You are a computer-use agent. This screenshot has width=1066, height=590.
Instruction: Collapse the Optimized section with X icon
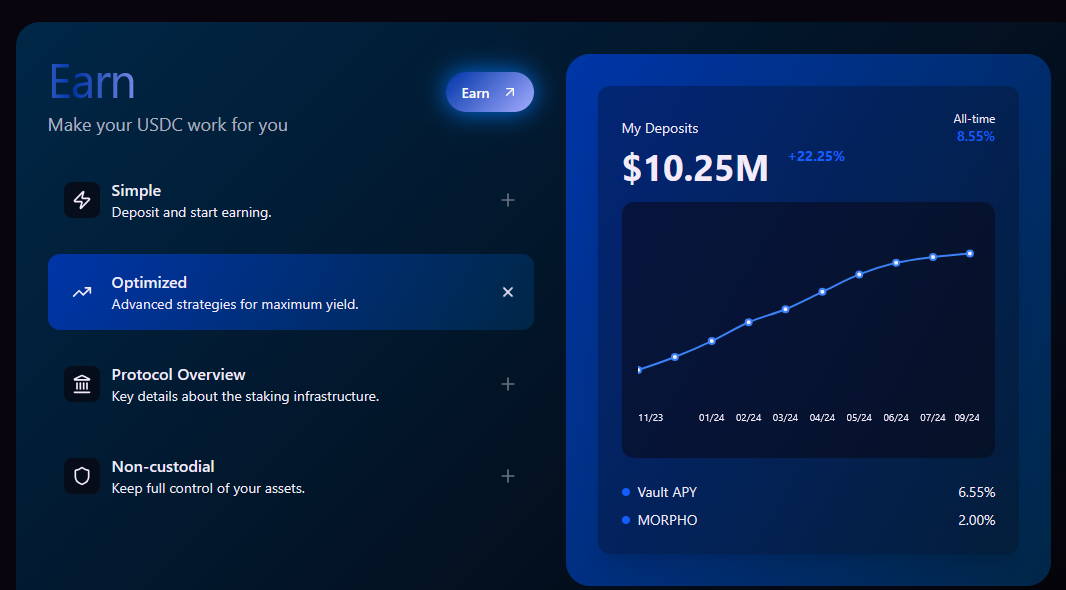[x=508, y=292]
